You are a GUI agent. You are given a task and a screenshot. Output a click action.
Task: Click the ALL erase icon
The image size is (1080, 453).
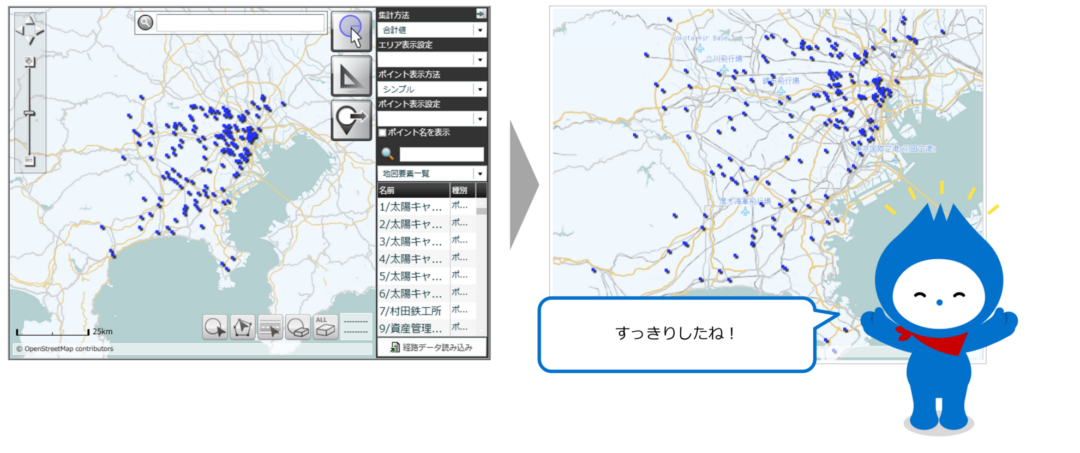pyautogui.click(x=325, y=327)
